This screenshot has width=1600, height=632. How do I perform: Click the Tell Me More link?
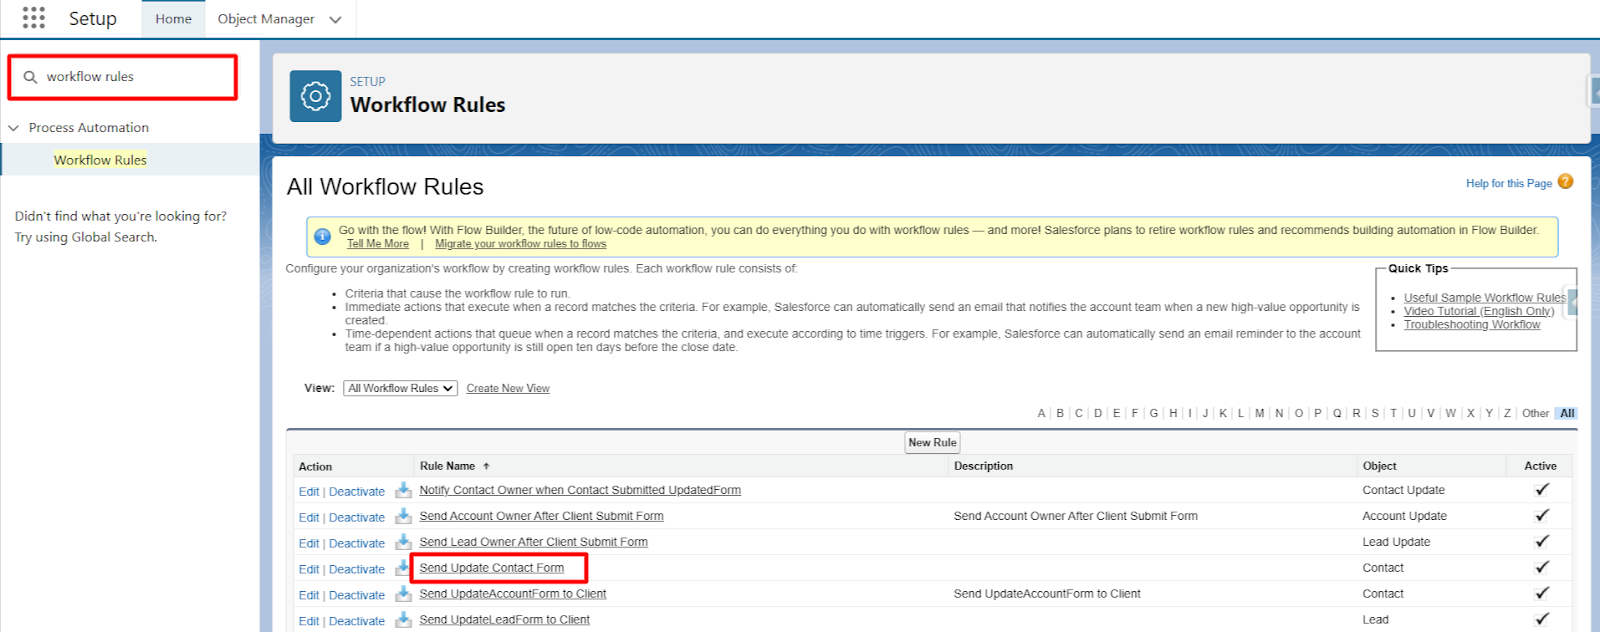pos(378,244)
